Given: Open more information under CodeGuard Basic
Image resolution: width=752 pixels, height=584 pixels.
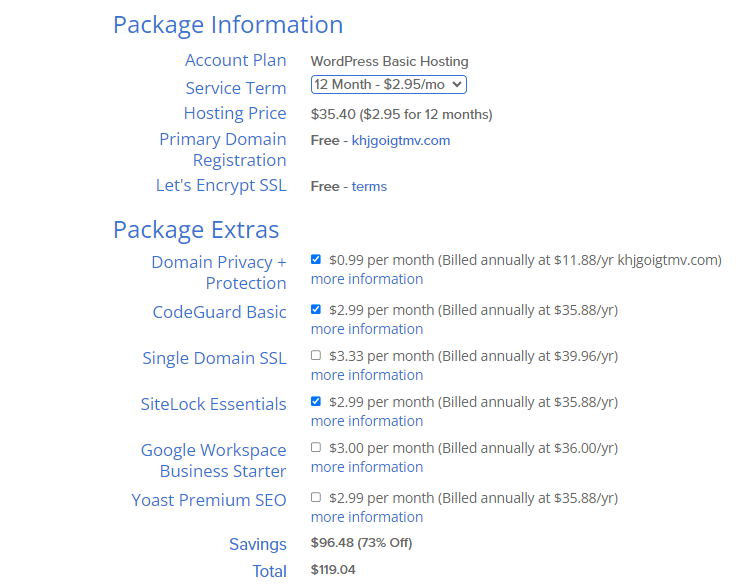Looking at the screenshot, I should pyautogui.click(x=367, y=329).
